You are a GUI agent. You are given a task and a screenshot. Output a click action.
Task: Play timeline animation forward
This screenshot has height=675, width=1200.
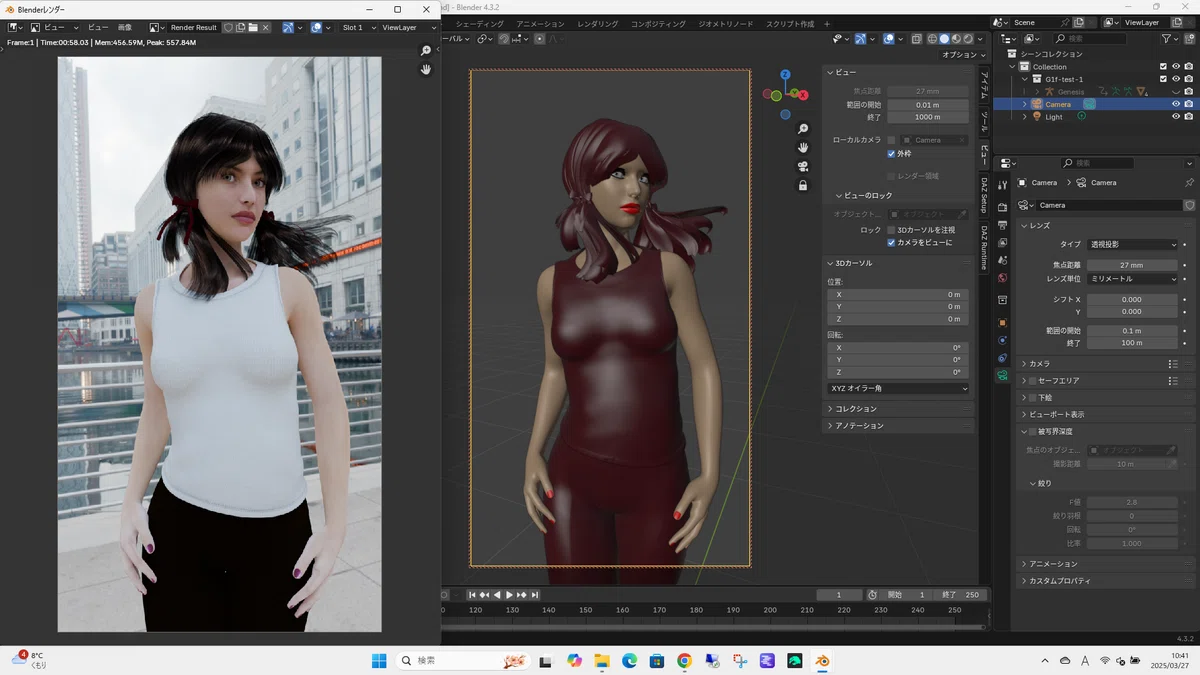pyautogui.click(x=509, y=595)
